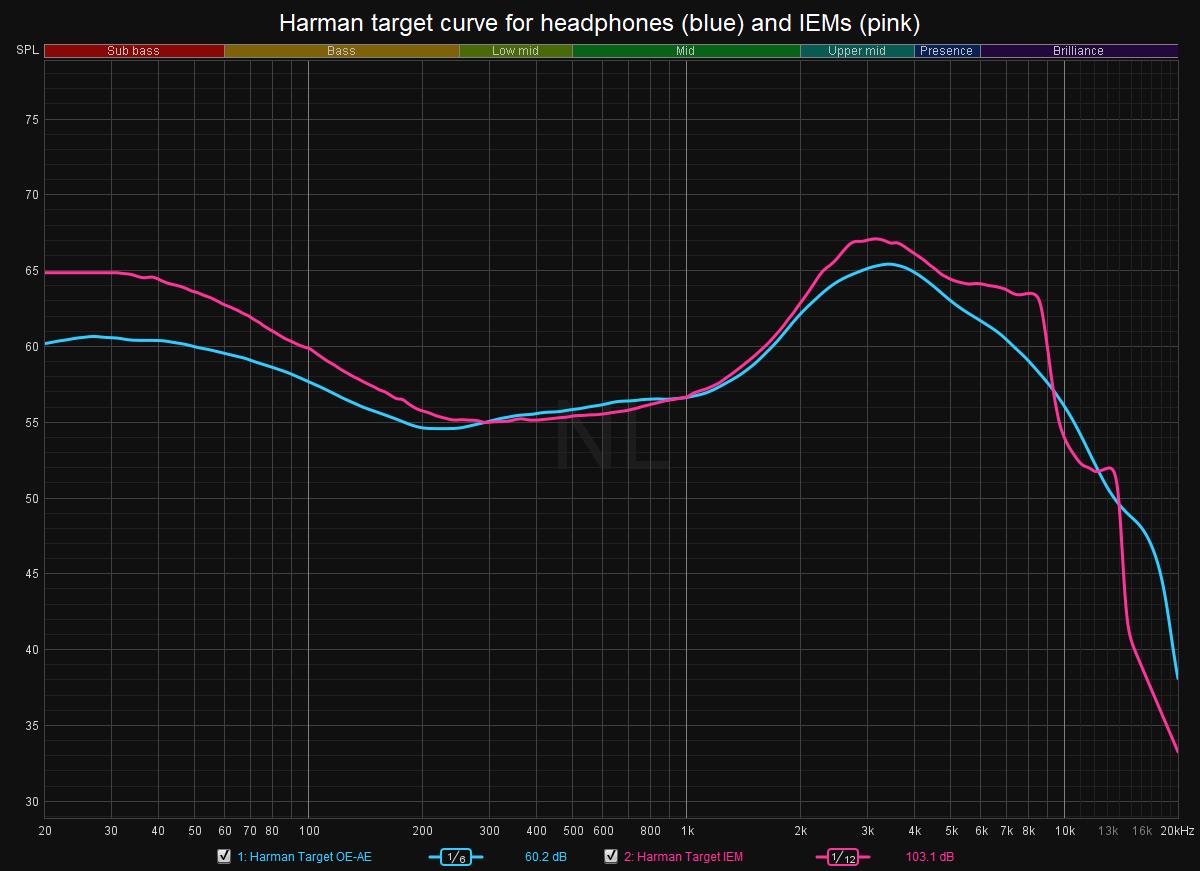
Task: Click the 1k frequency axis label
Action: [686, 831]
